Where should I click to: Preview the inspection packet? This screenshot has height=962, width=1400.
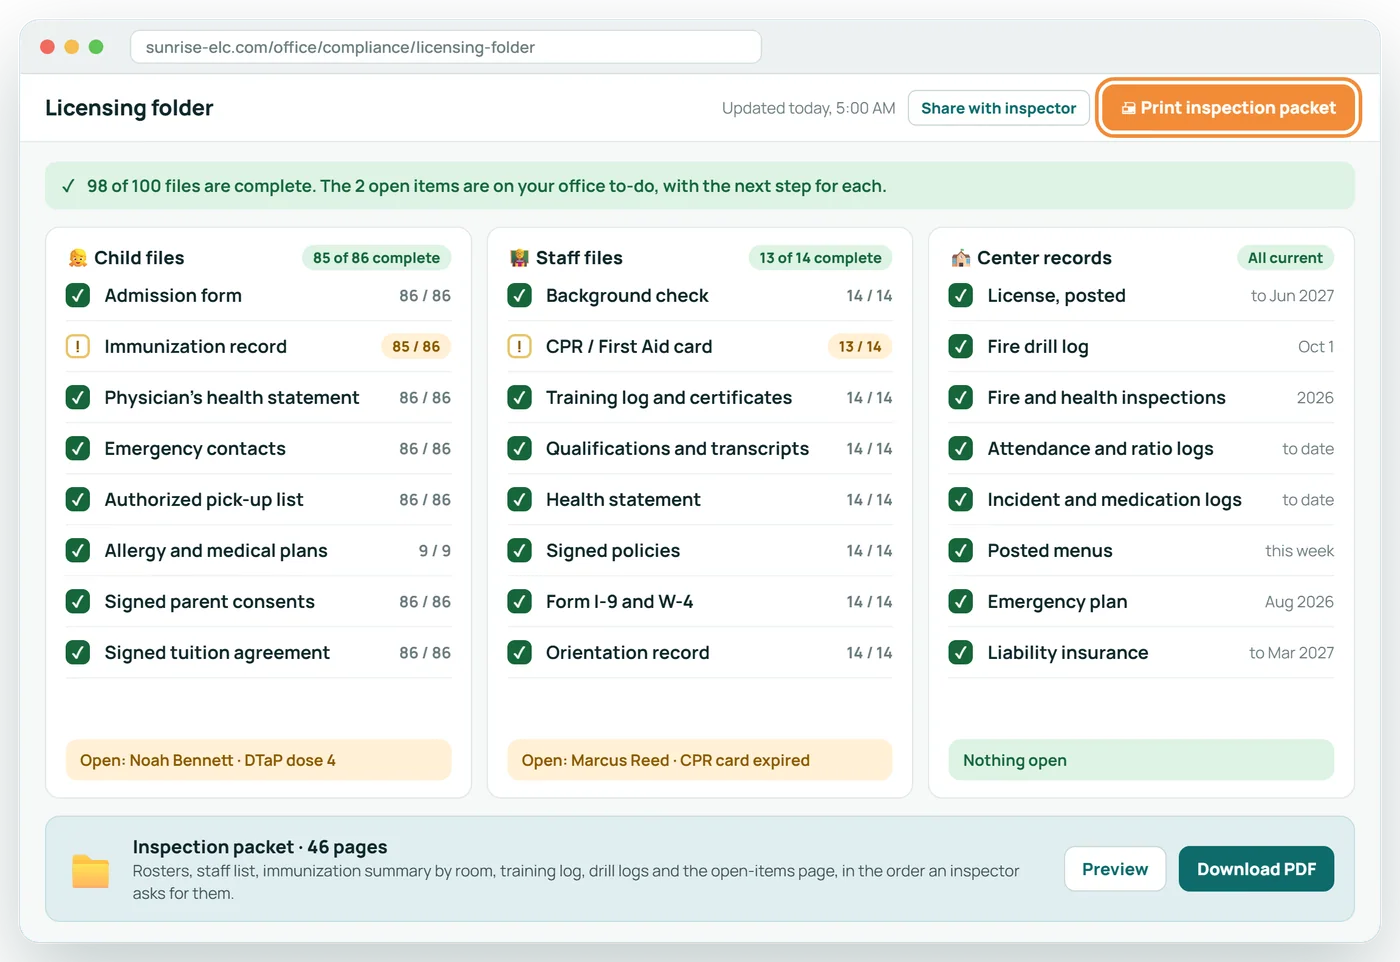tap(1115, 869)
